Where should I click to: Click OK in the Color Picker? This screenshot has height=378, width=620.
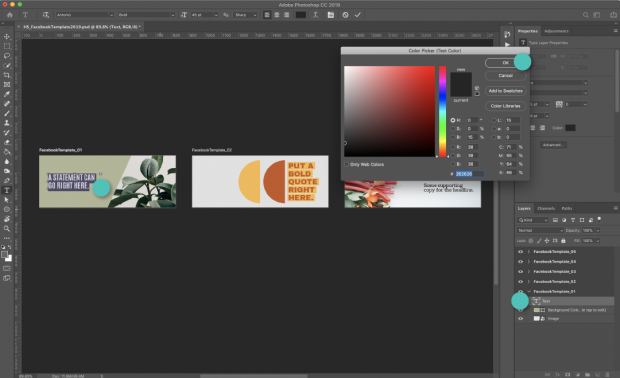pyautogui.click(x=505, y=63)
